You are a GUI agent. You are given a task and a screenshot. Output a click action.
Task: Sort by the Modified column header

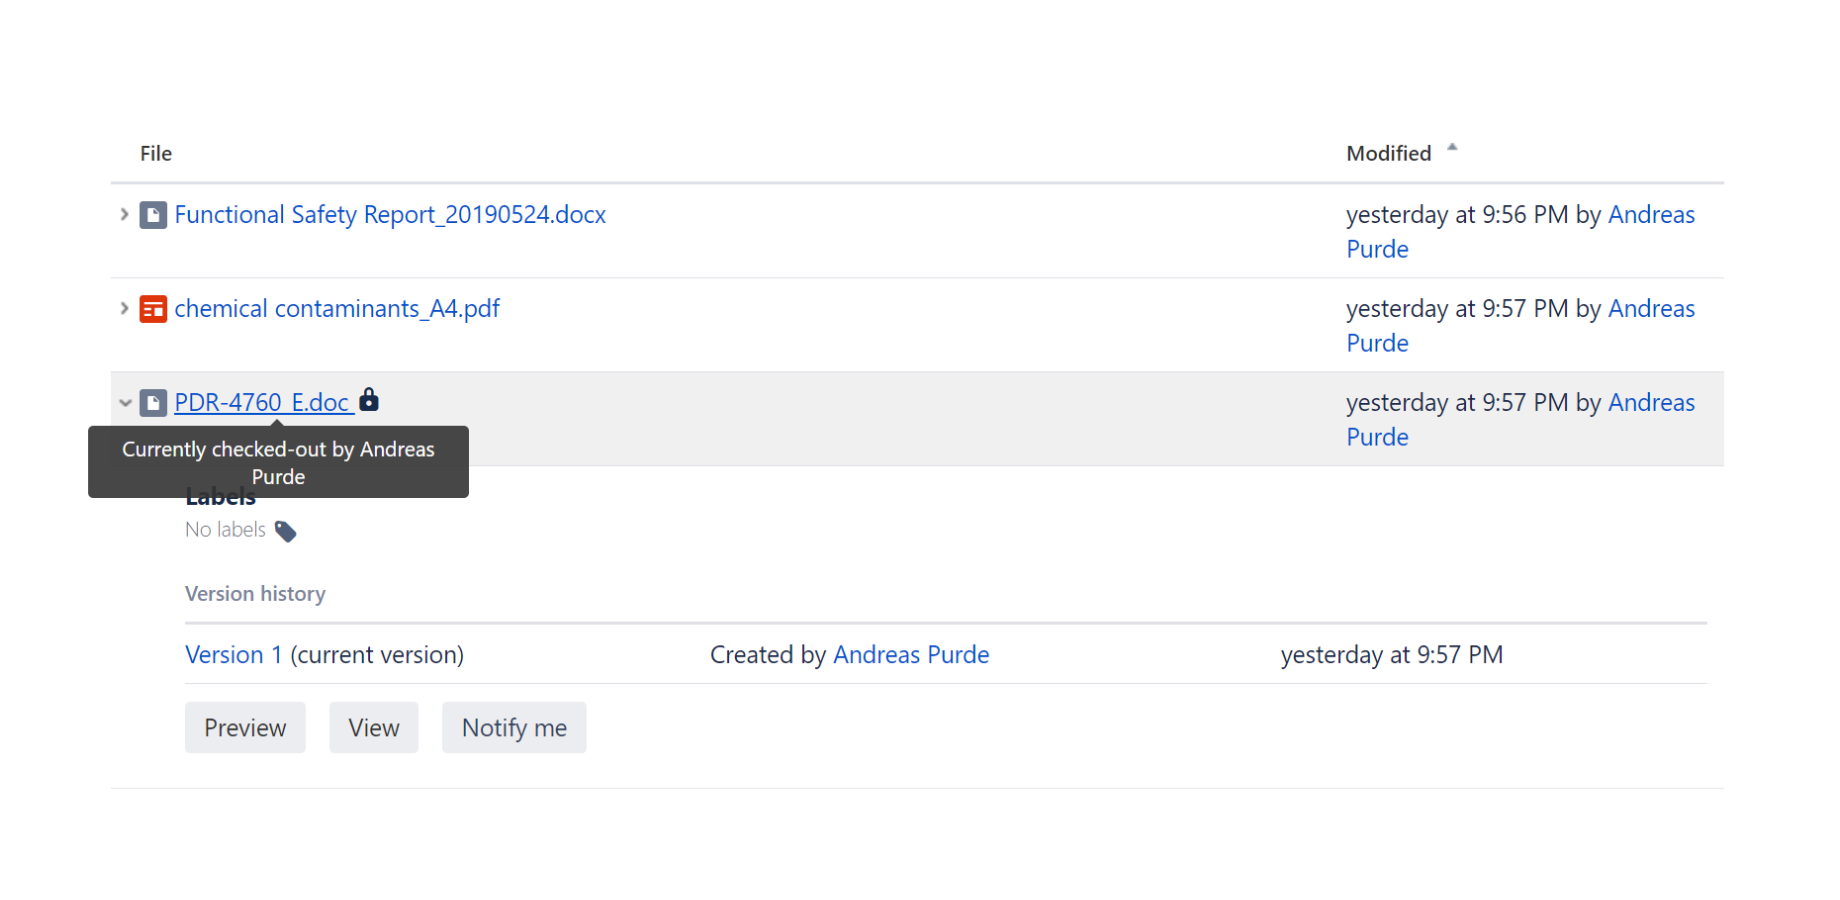1388,153
